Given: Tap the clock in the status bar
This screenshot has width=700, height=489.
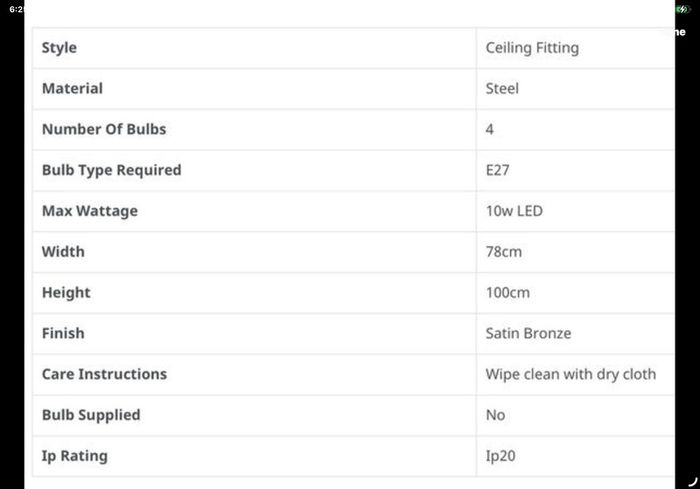Looking at the screenshot, I should (16, 9).
